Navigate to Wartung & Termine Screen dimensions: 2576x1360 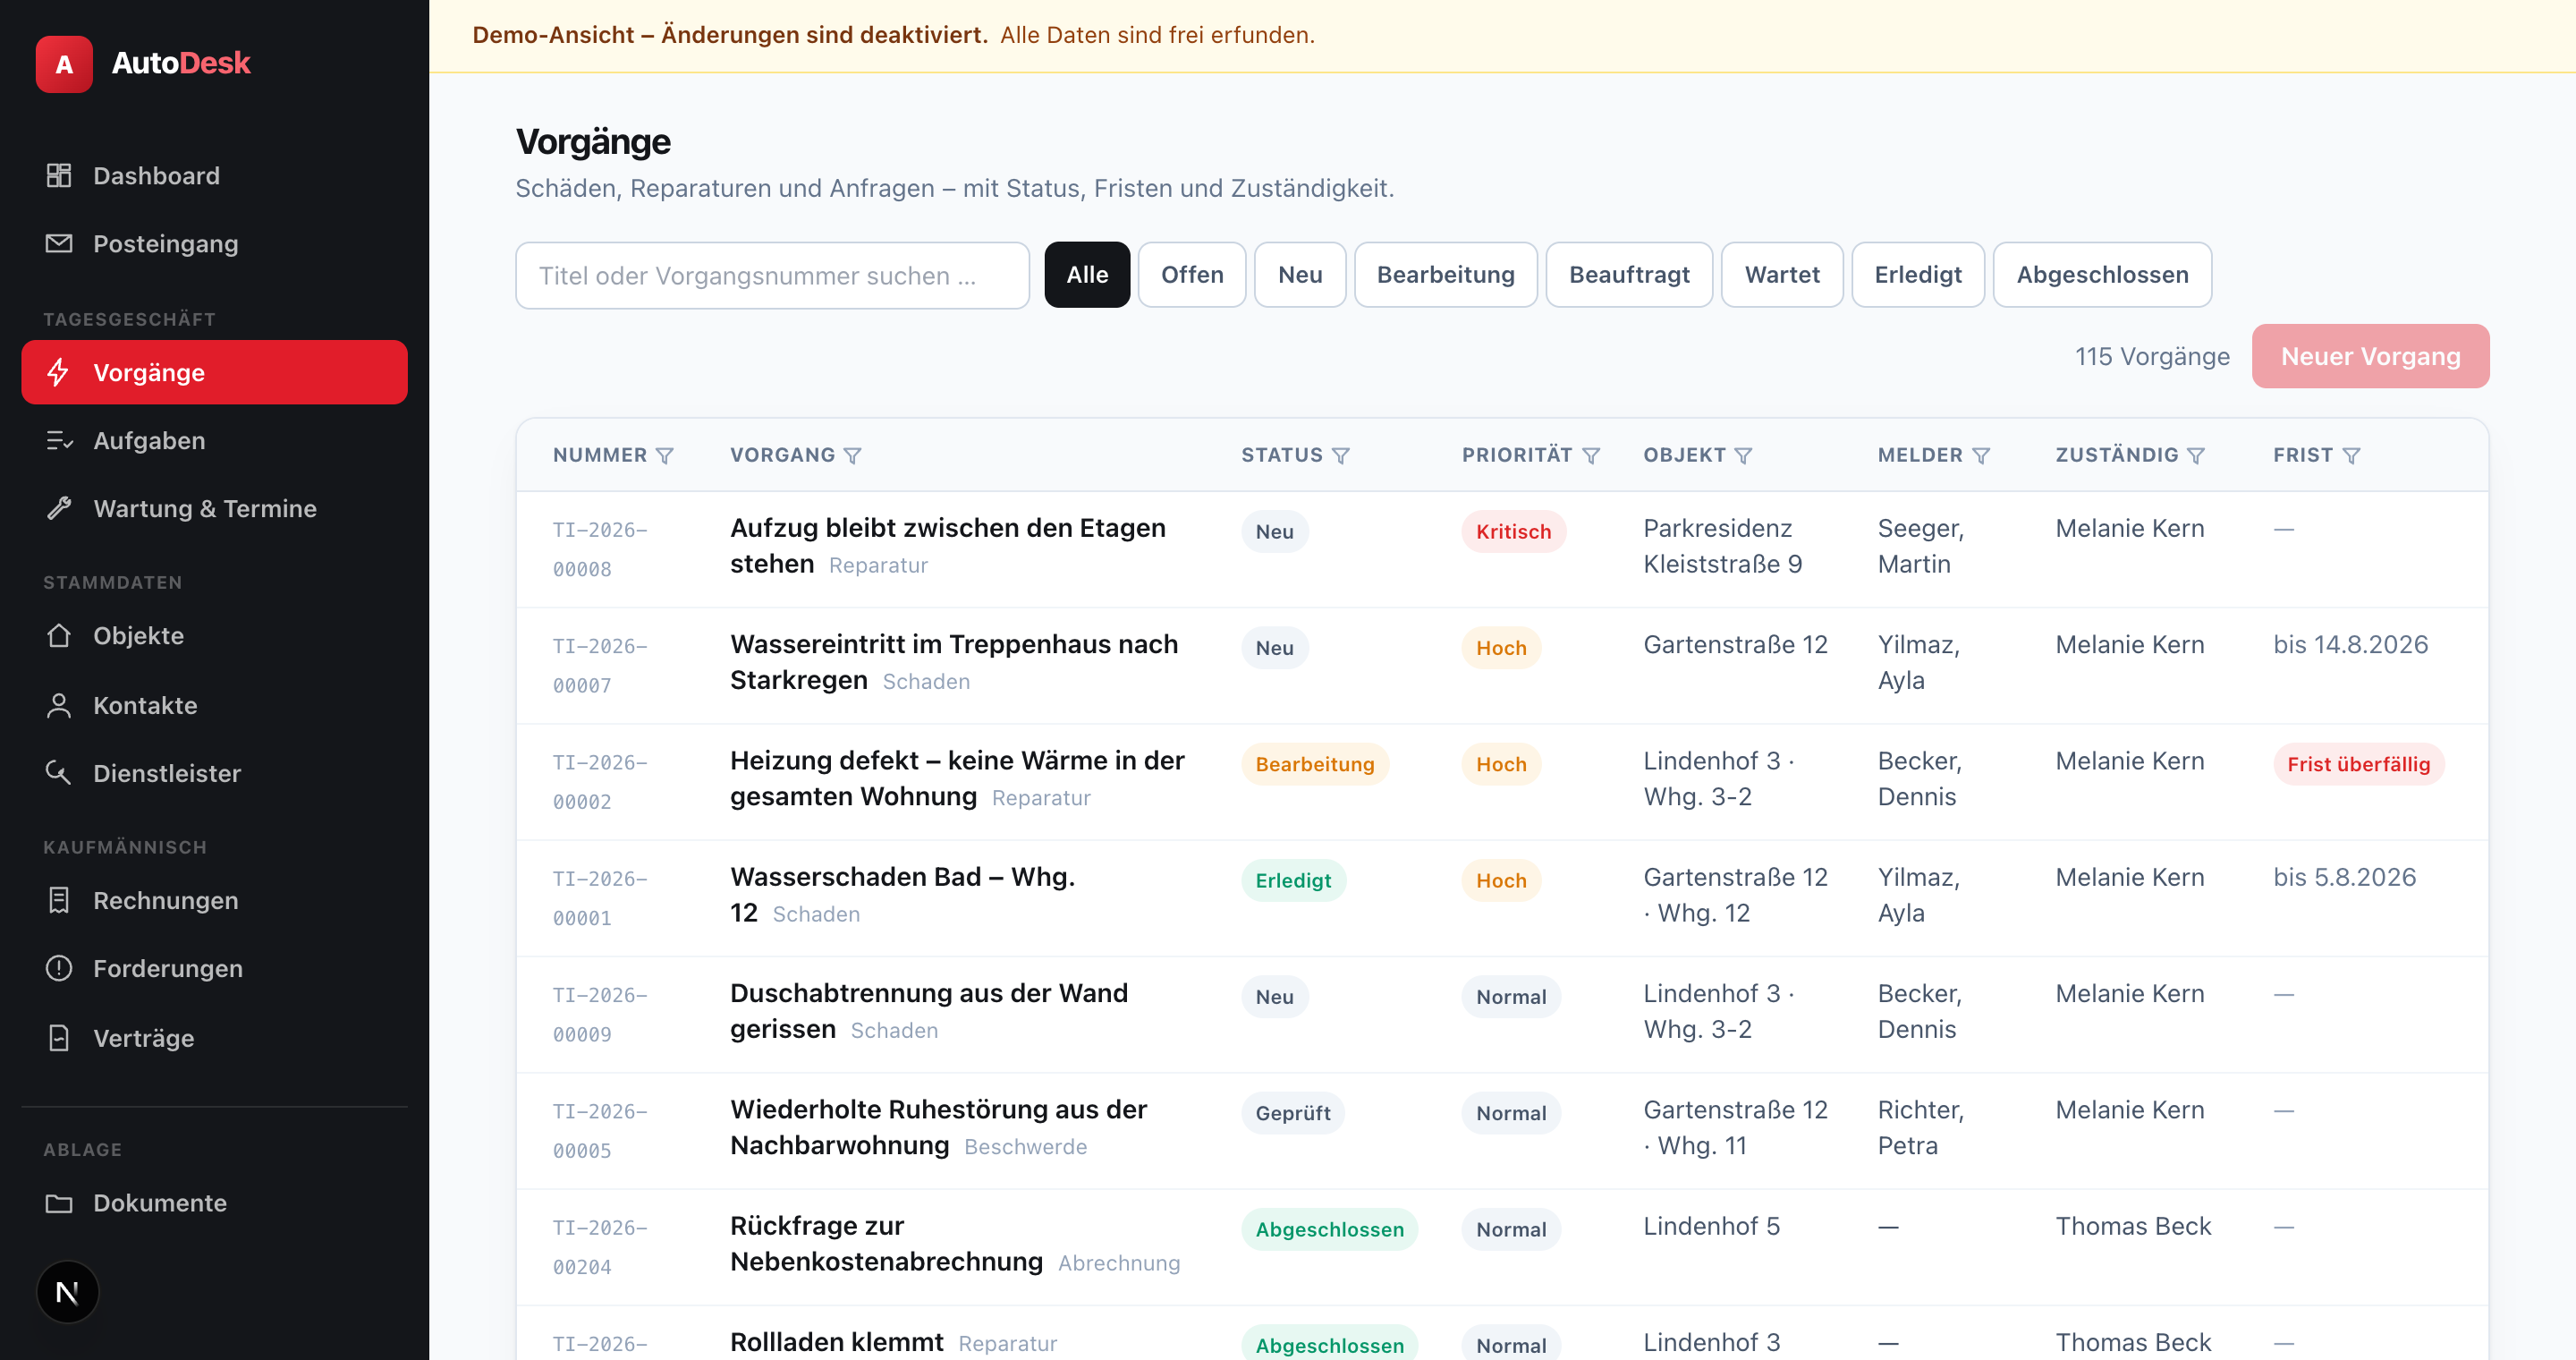point(214,508)
